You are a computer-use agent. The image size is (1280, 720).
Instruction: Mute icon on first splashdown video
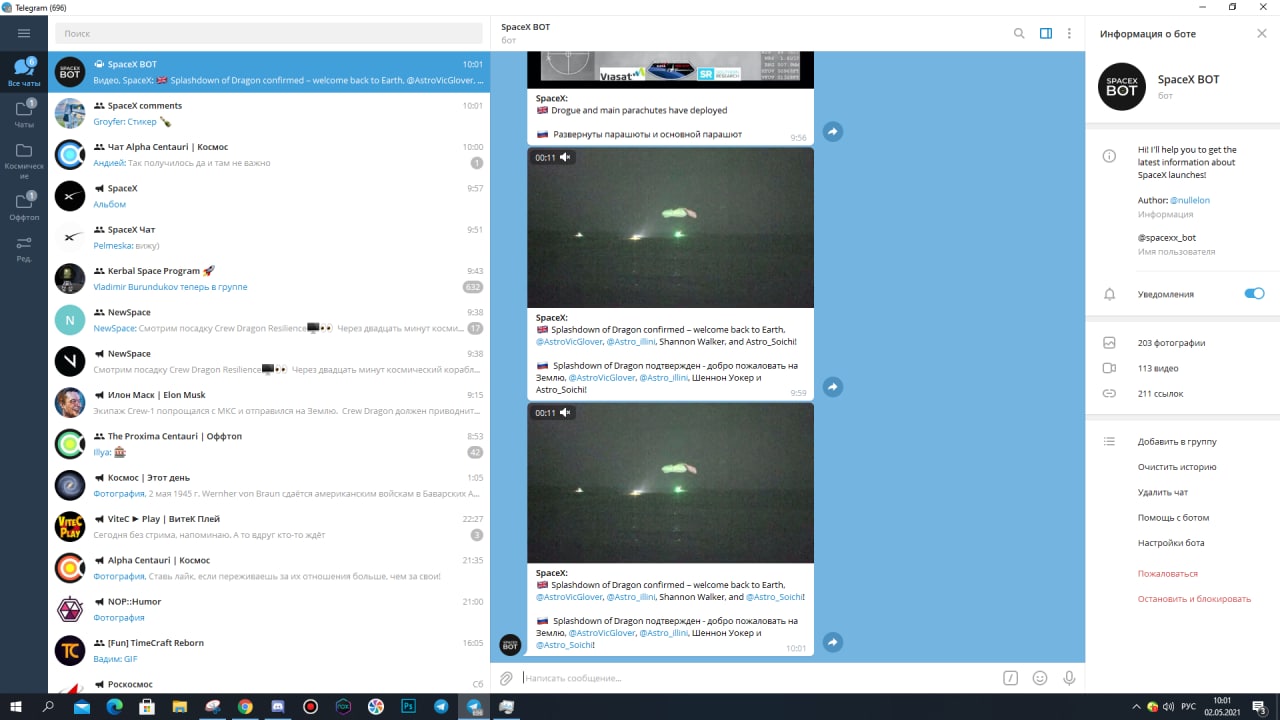point(566,157)
